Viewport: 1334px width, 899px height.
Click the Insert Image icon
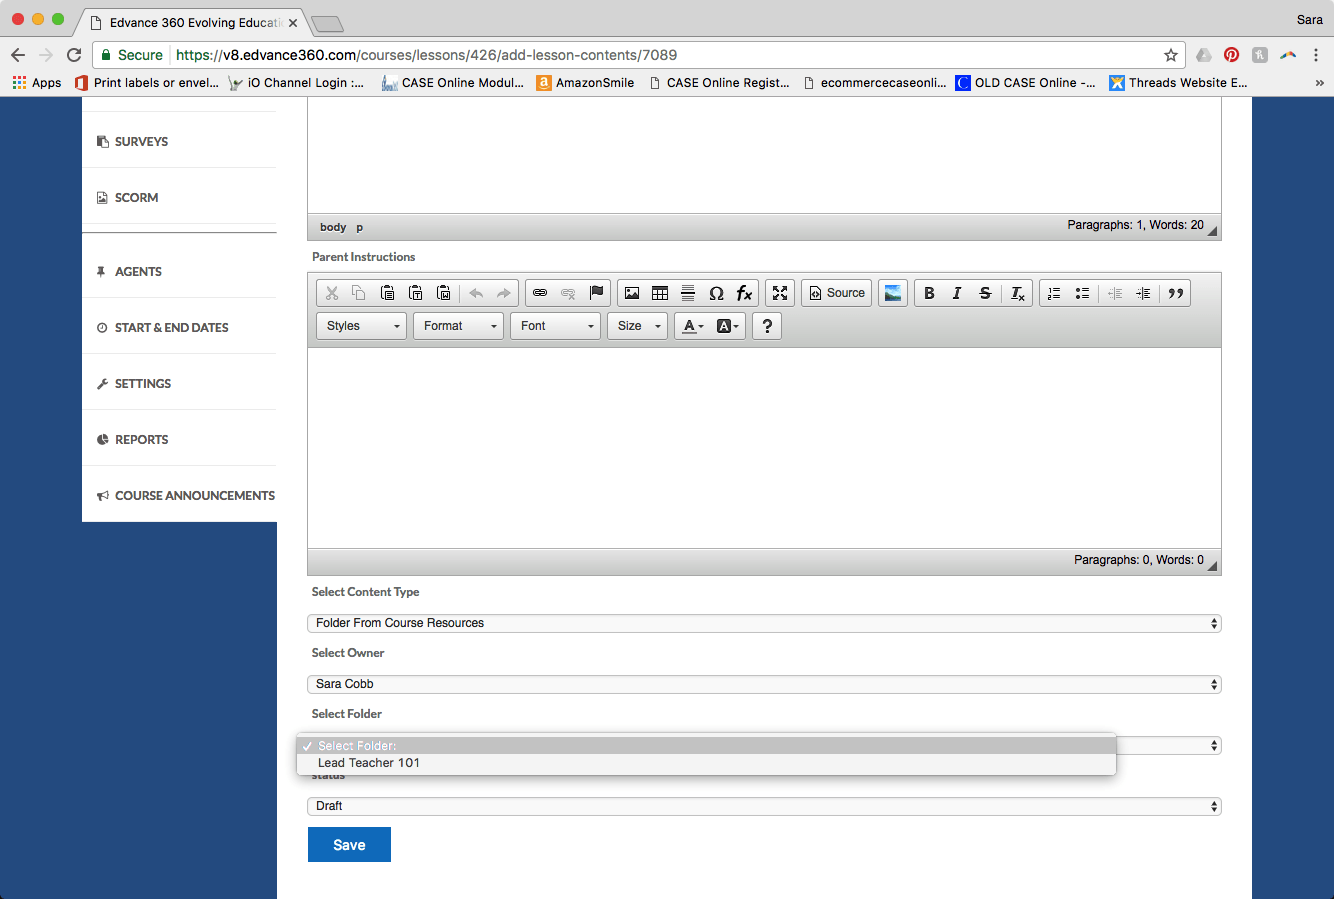pyautogui.click(x=632, y=293)
